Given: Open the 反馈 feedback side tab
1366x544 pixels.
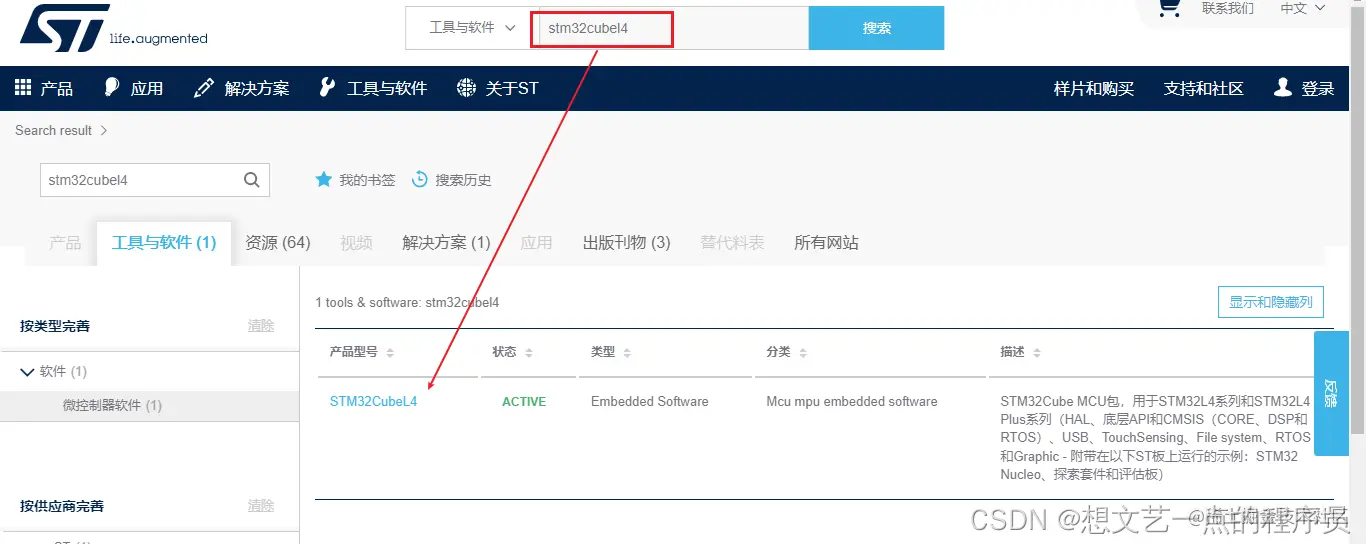Looking at the screenshot, I should (1331, 394).
